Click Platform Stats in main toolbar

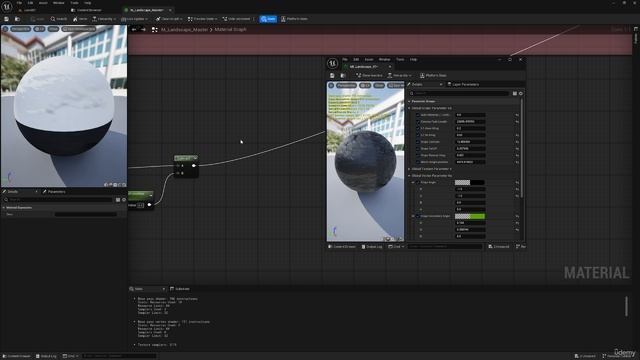click(294, 19)
